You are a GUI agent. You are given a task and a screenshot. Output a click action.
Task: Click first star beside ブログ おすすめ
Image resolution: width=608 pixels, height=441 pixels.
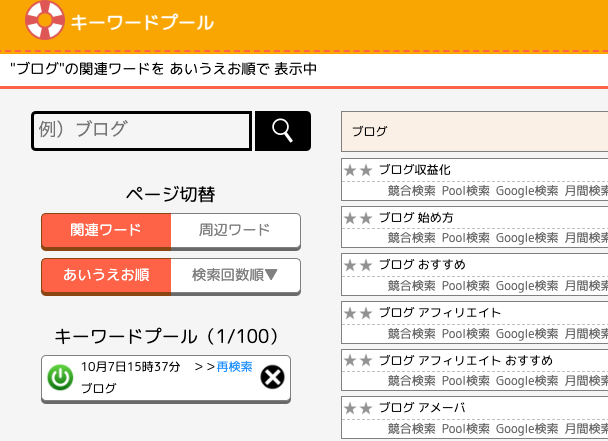pos(350,265)
